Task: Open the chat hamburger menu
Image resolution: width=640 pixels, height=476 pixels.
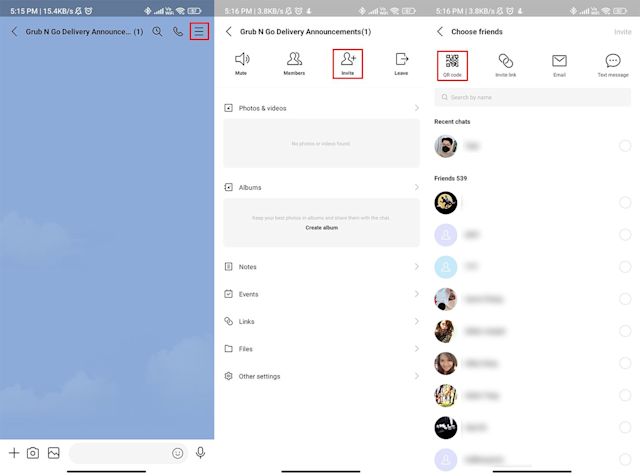Action: [199, 31]
